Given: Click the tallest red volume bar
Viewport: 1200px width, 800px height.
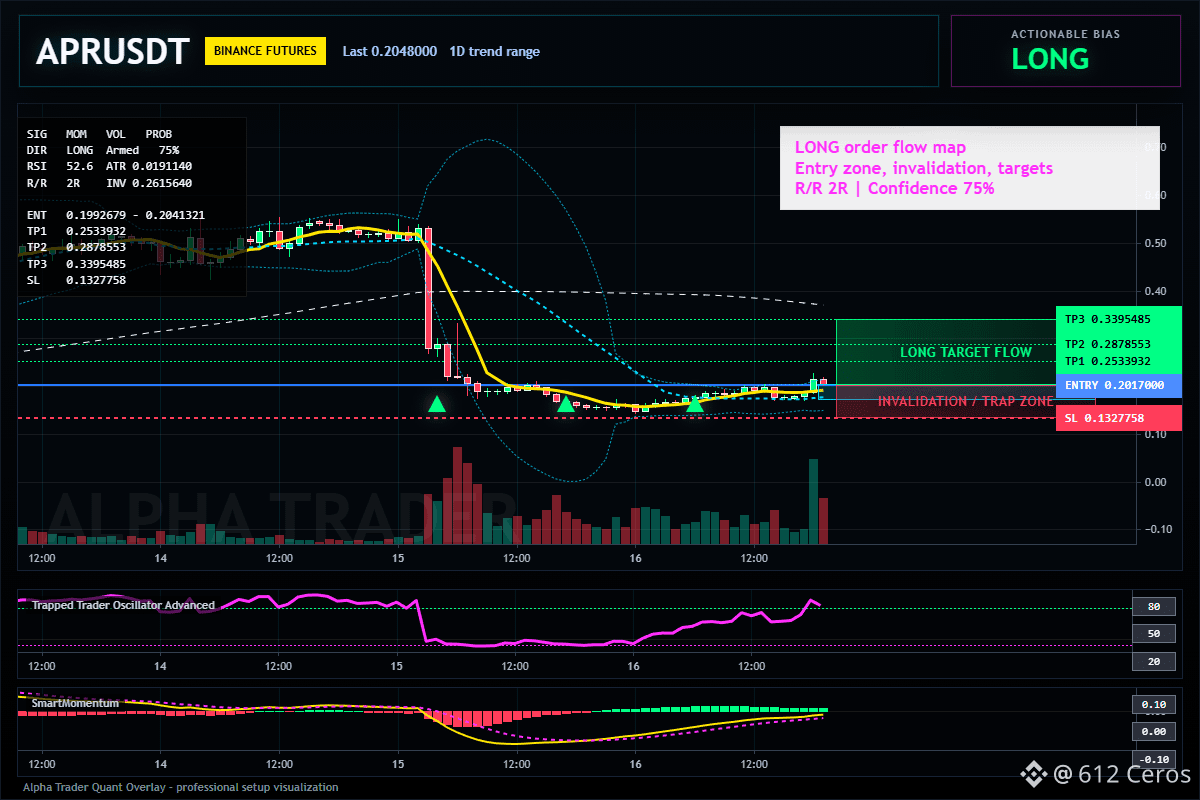Looking at the screenshot, I should click(458, 495).
